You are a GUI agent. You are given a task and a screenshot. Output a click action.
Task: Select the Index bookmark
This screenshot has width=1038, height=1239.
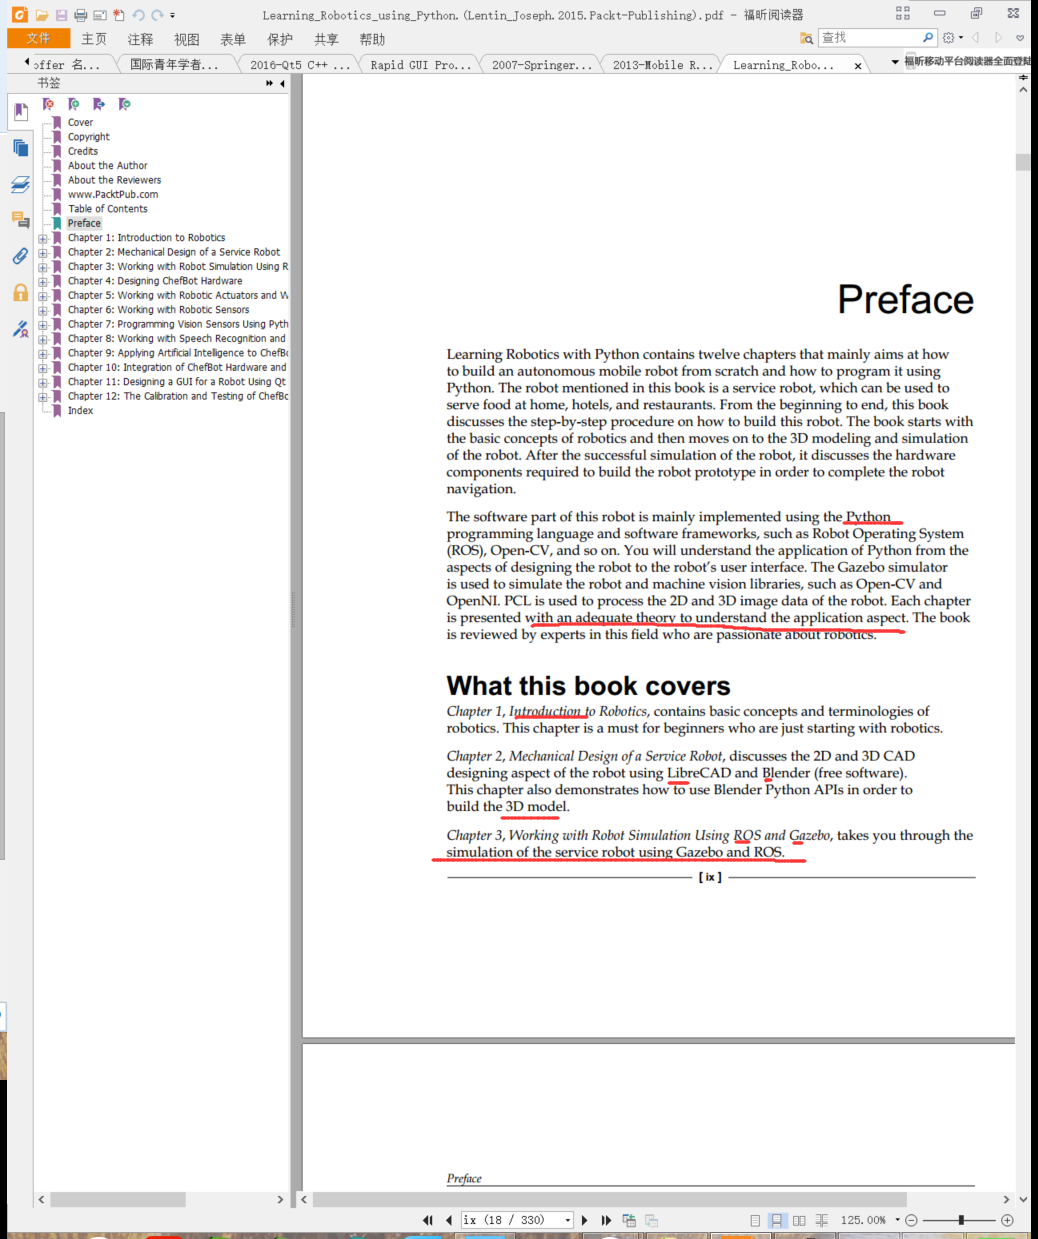tap(80, 411)
